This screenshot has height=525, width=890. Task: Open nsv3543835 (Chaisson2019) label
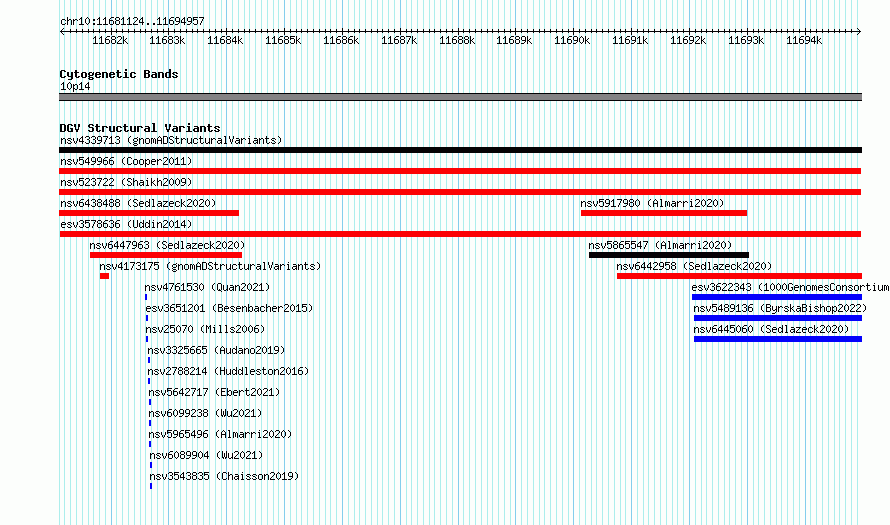(224, 476)
